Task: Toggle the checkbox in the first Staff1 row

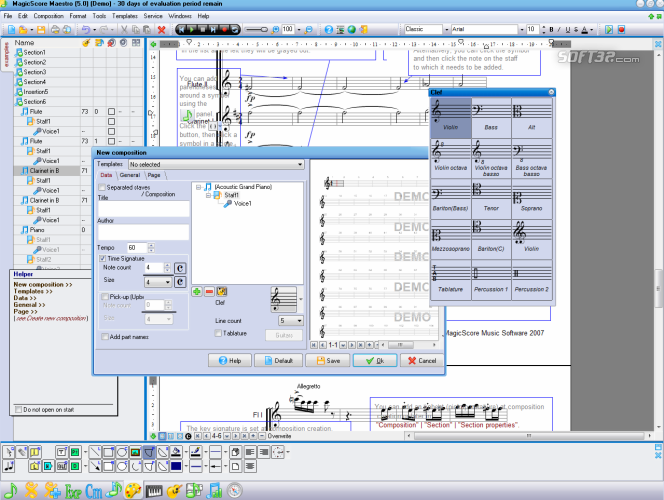Action: (111, 122)
